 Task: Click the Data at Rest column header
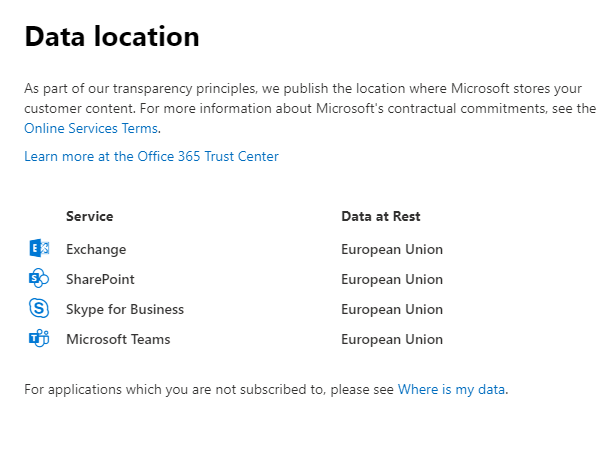[381, 216]
